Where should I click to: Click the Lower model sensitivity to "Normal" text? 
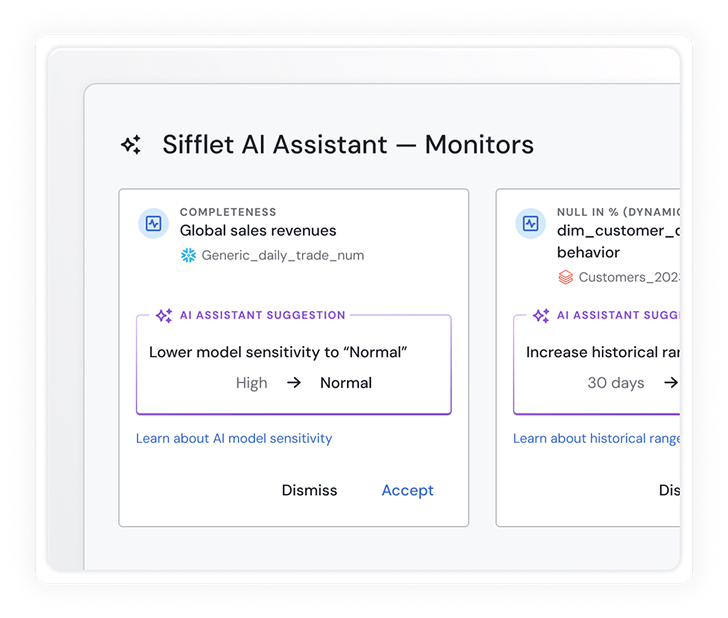pos(278,352)
